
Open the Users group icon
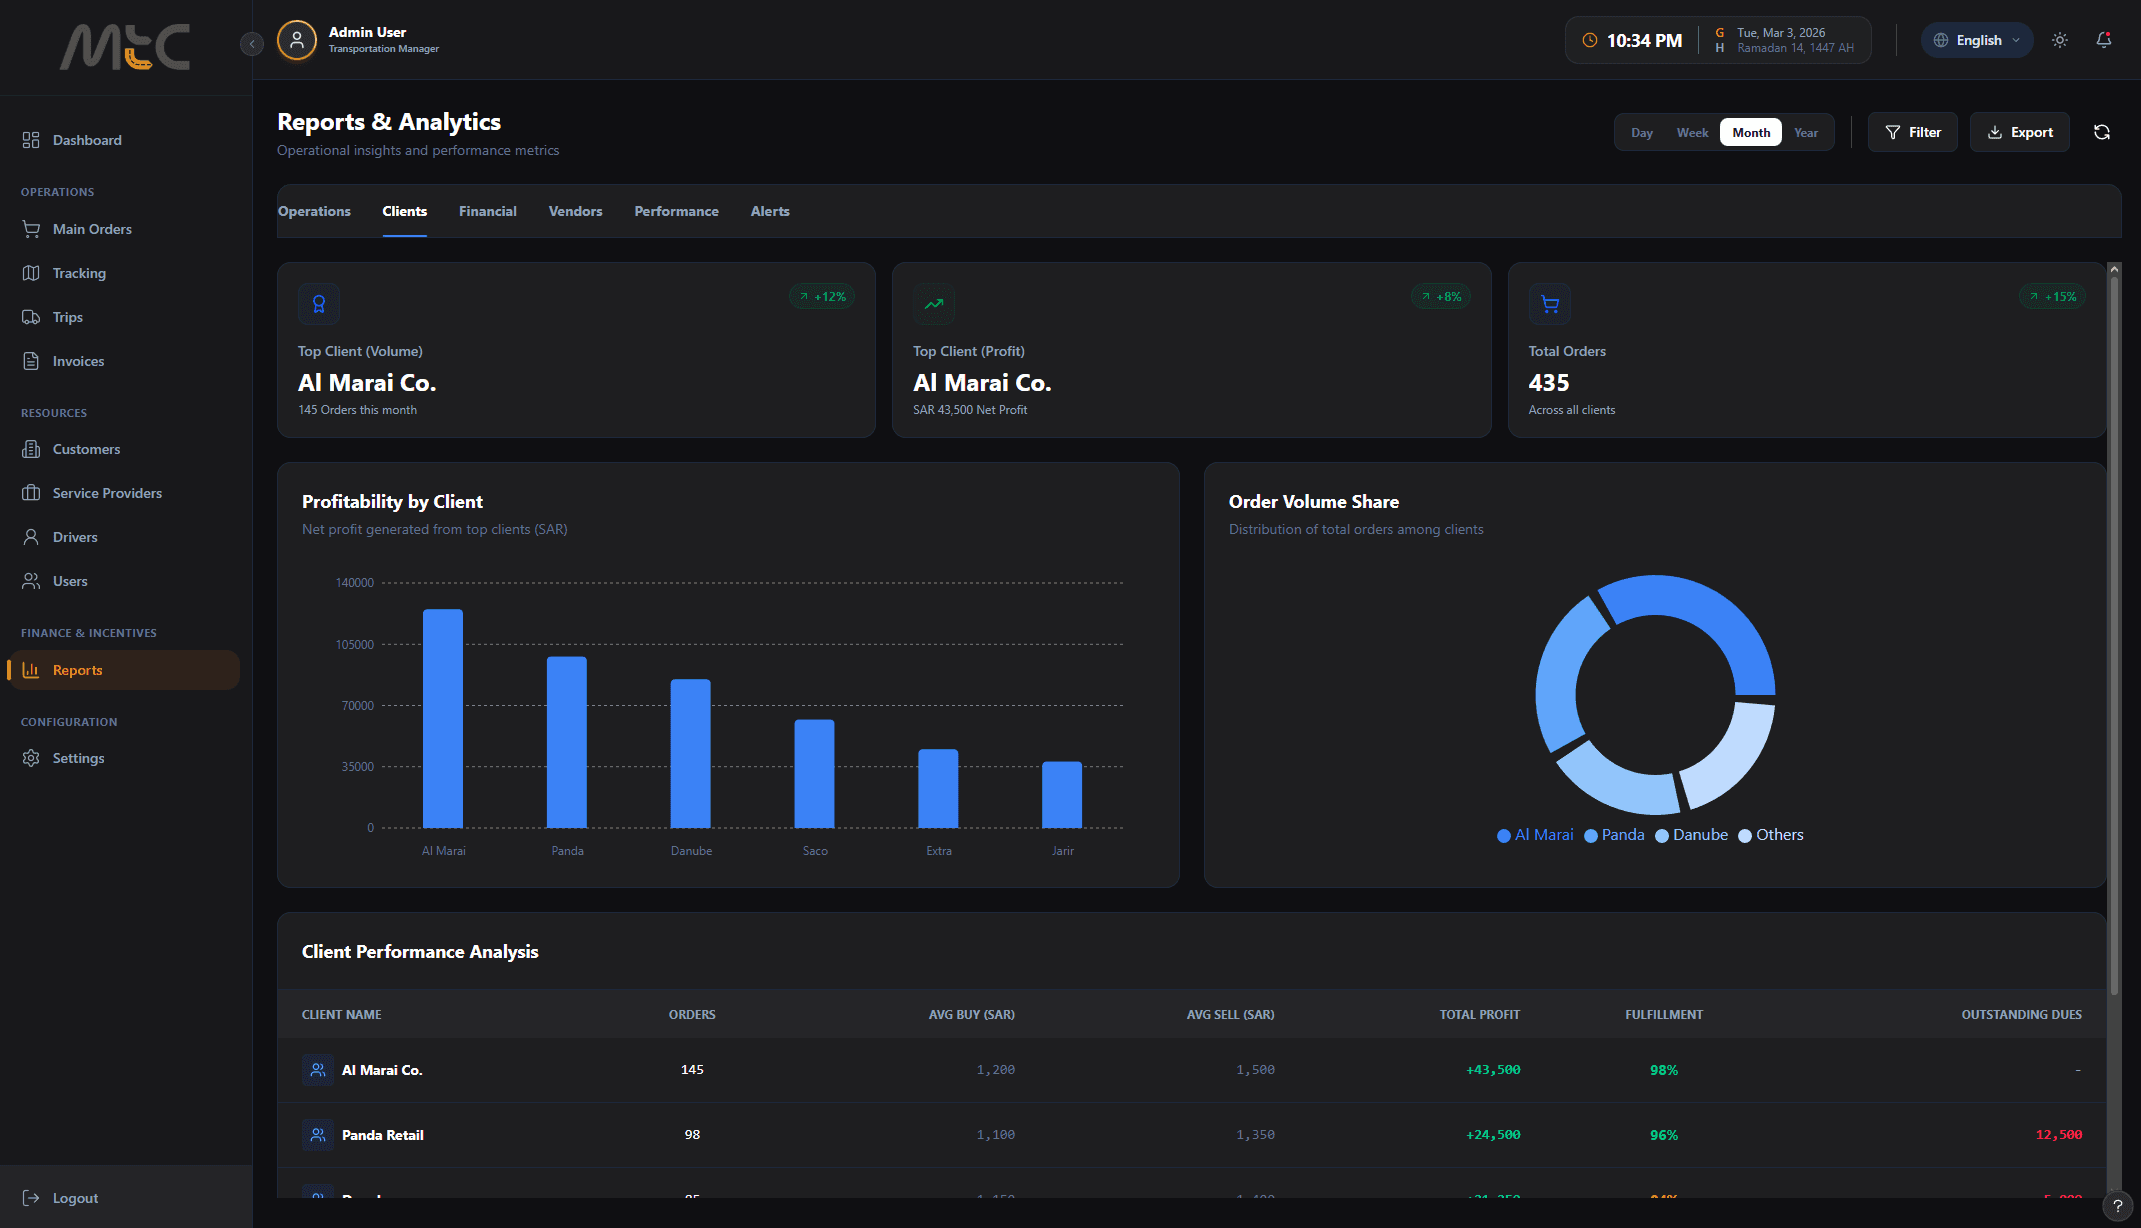click(x=31, y=581)
